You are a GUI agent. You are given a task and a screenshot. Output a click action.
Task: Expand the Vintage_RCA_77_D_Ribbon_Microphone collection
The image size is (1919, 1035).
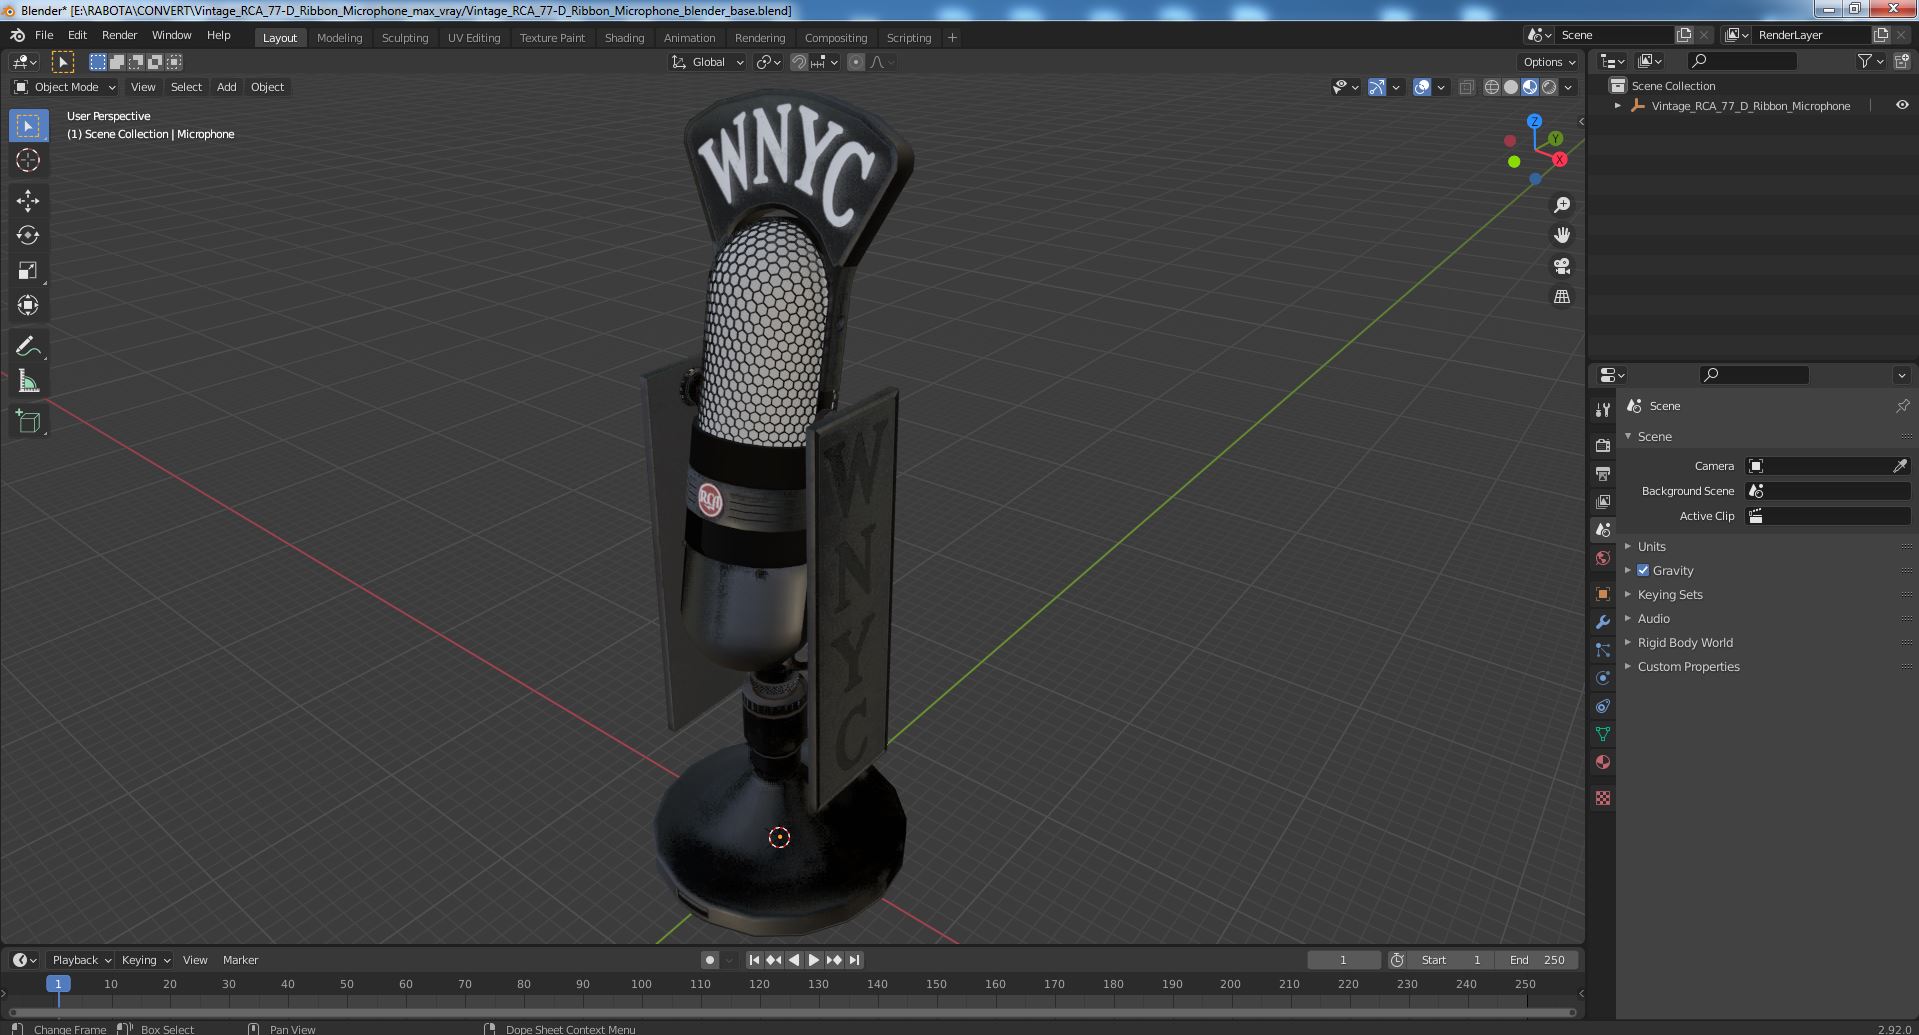coord(1617,105)
